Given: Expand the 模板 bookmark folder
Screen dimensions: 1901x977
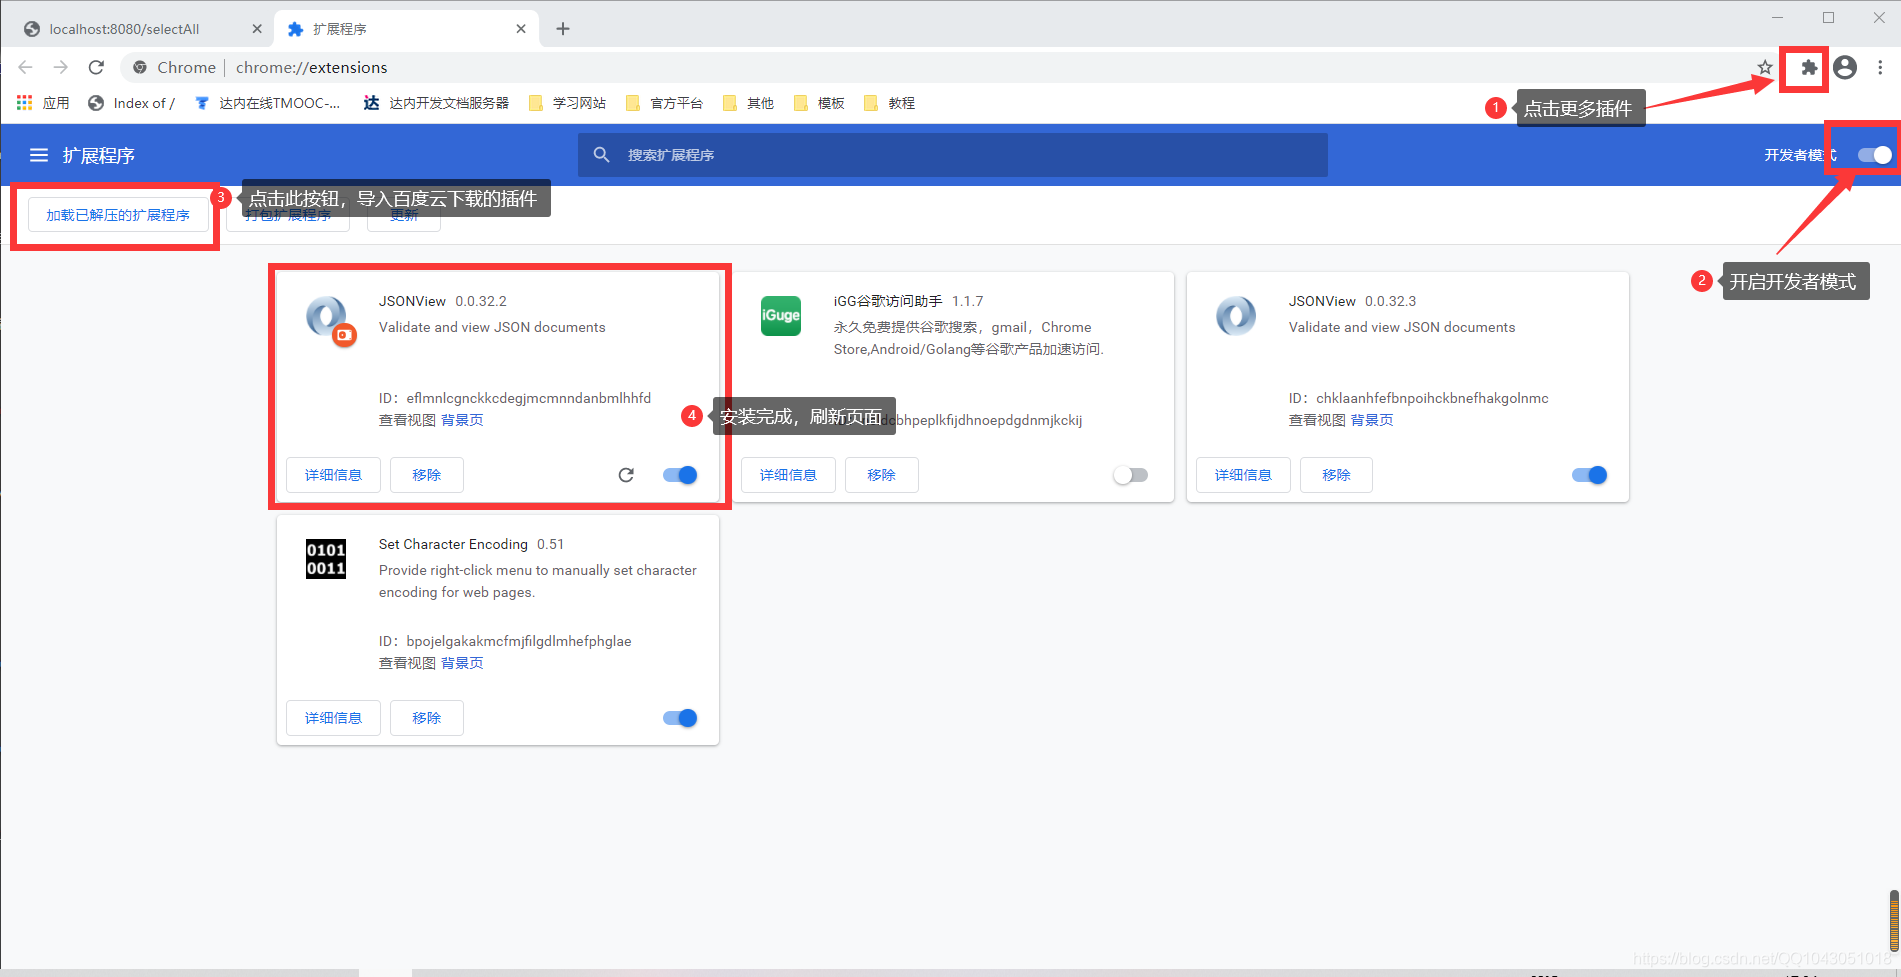Looking at the screenshot, I should pos(819,103).
